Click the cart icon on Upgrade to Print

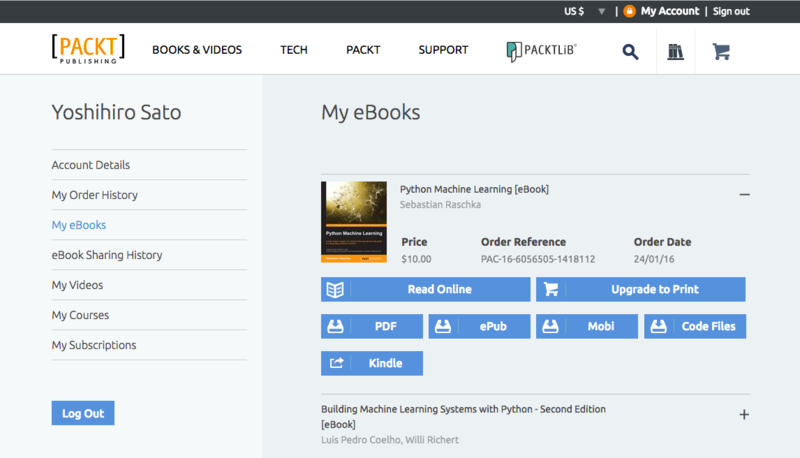551,290
